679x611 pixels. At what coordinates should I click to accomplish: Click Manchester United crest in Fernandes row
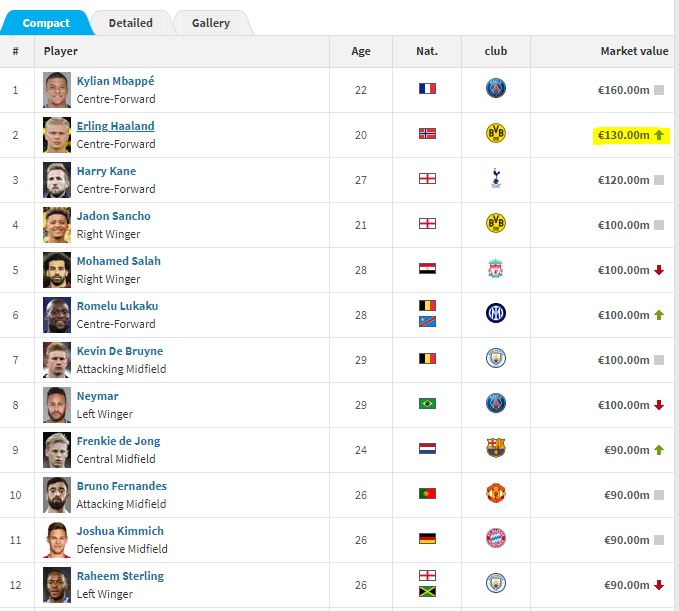pyautogui.click(x=496, y=493)
